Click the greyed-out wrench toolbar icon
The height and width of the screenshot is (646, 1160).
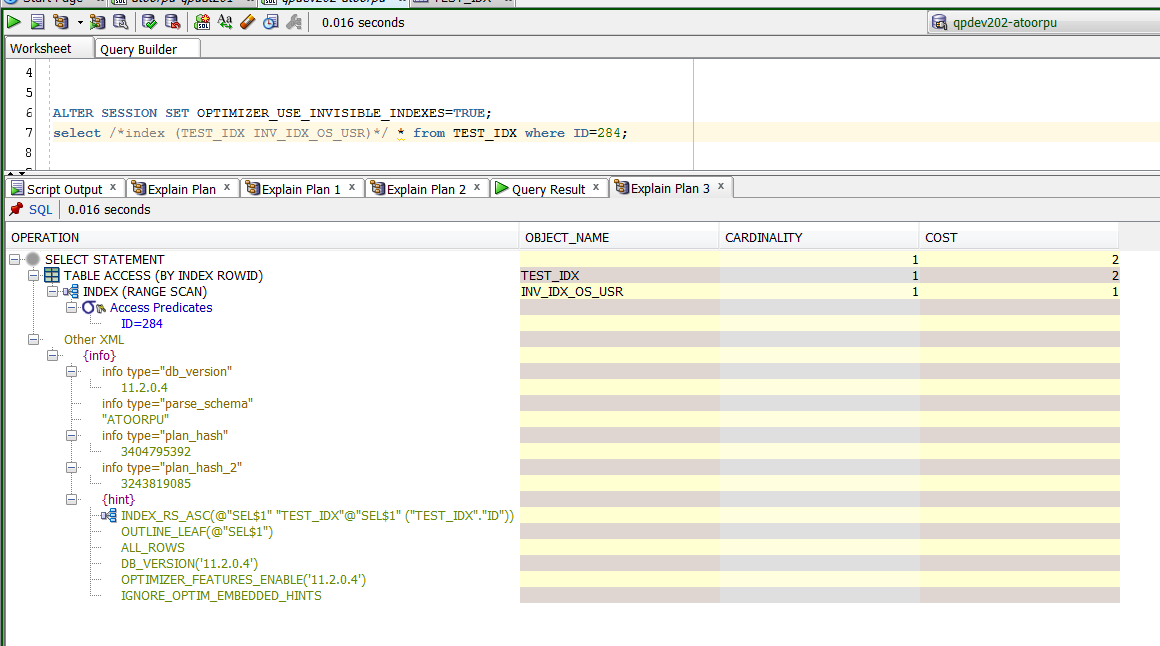[294, 22]
